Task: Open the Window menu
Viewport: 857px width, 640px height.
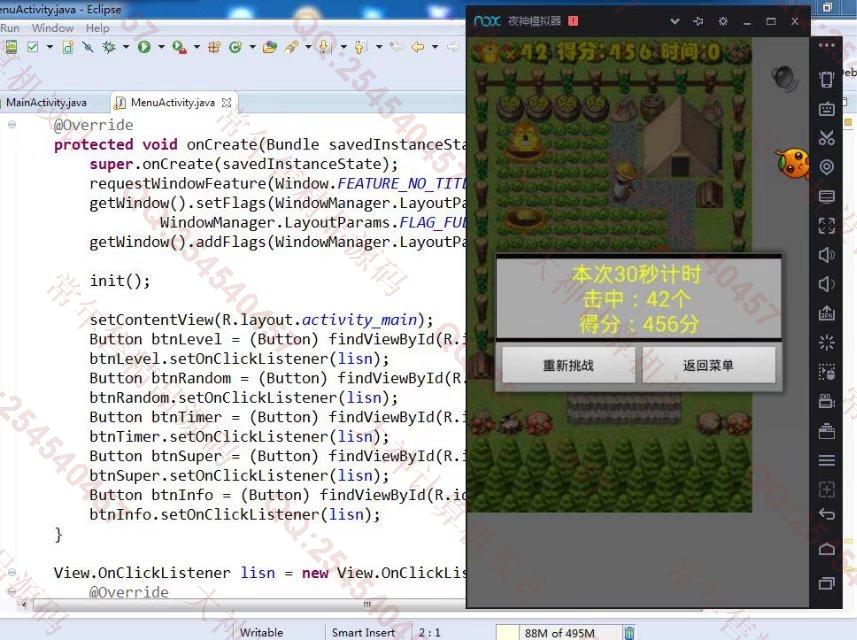Action: click(x=52, y=28)
